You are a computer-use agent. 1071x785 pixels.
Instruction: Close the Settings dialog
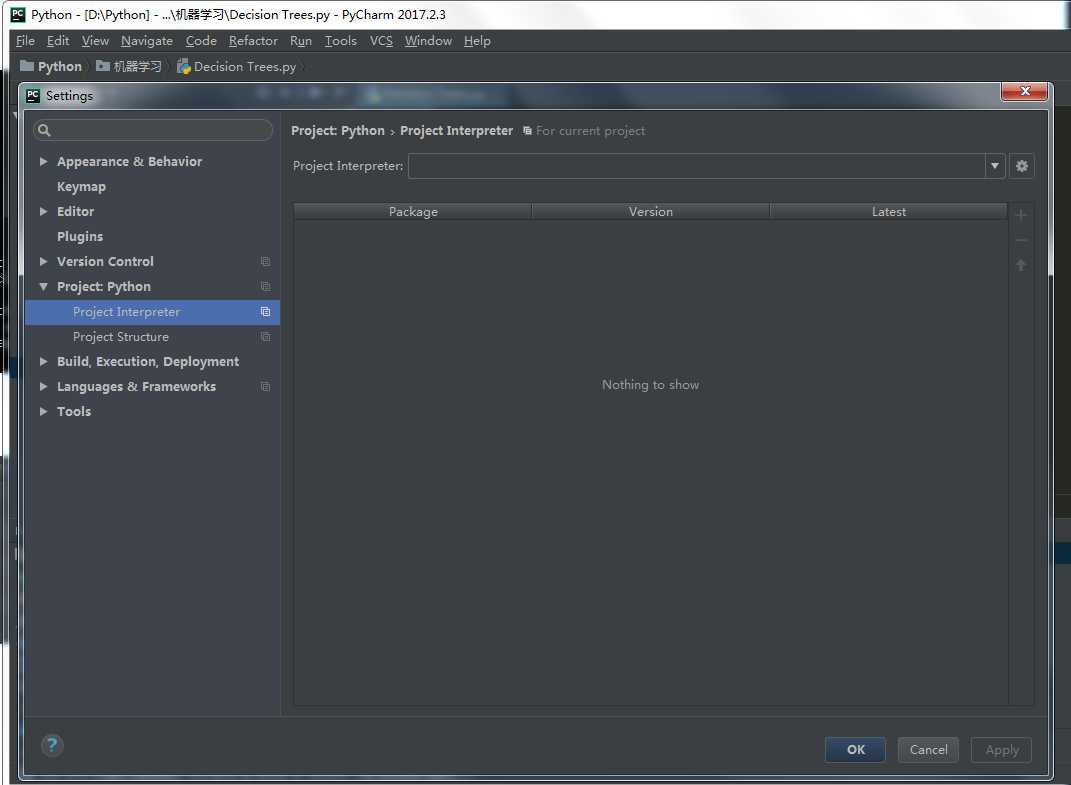pyautogui.click(x=1024, y=91)
